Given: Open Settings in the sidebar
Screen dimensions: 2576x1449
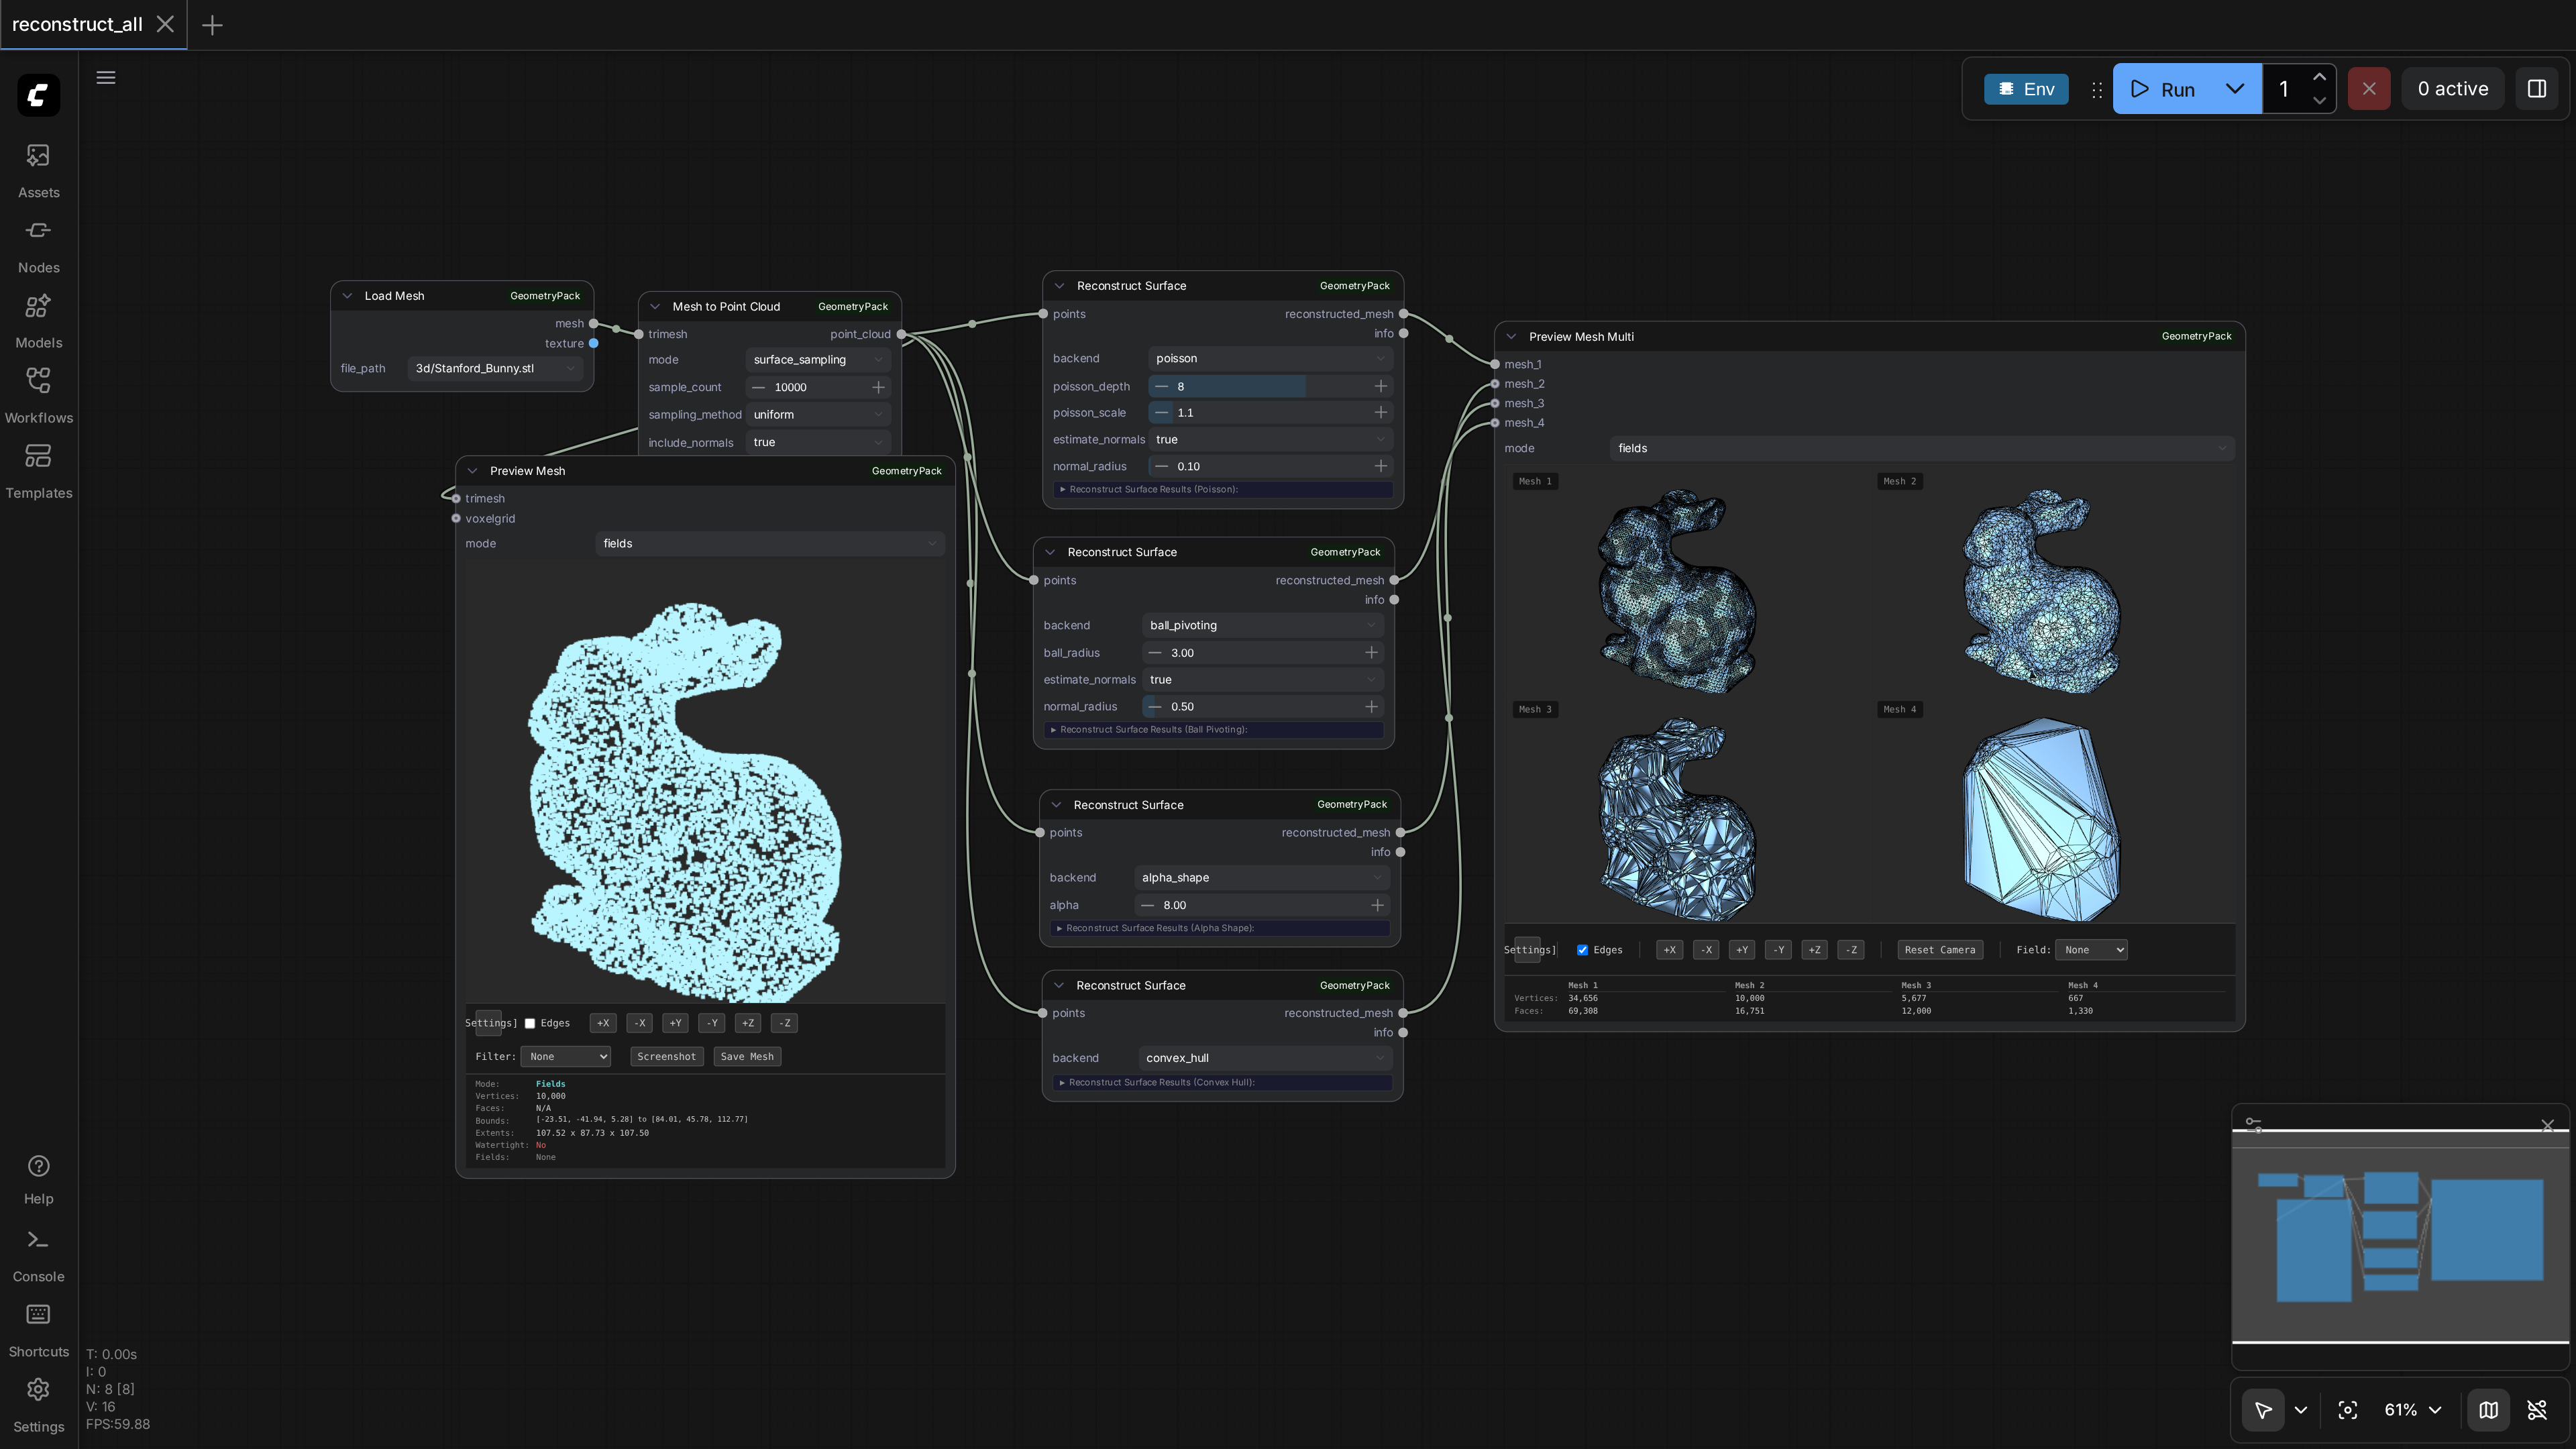Looking at the screenshot, I should pos(38,1405).
